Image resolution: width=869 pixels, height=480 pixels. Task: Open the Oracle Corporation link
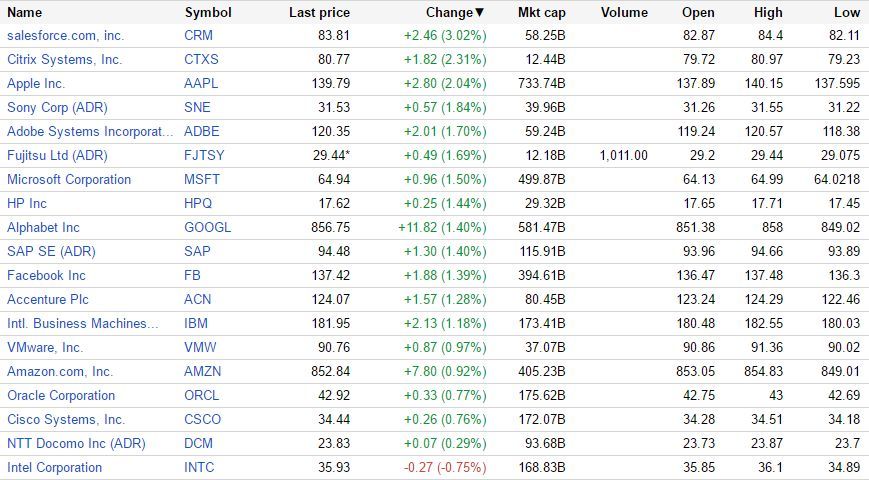coord(61,395)
